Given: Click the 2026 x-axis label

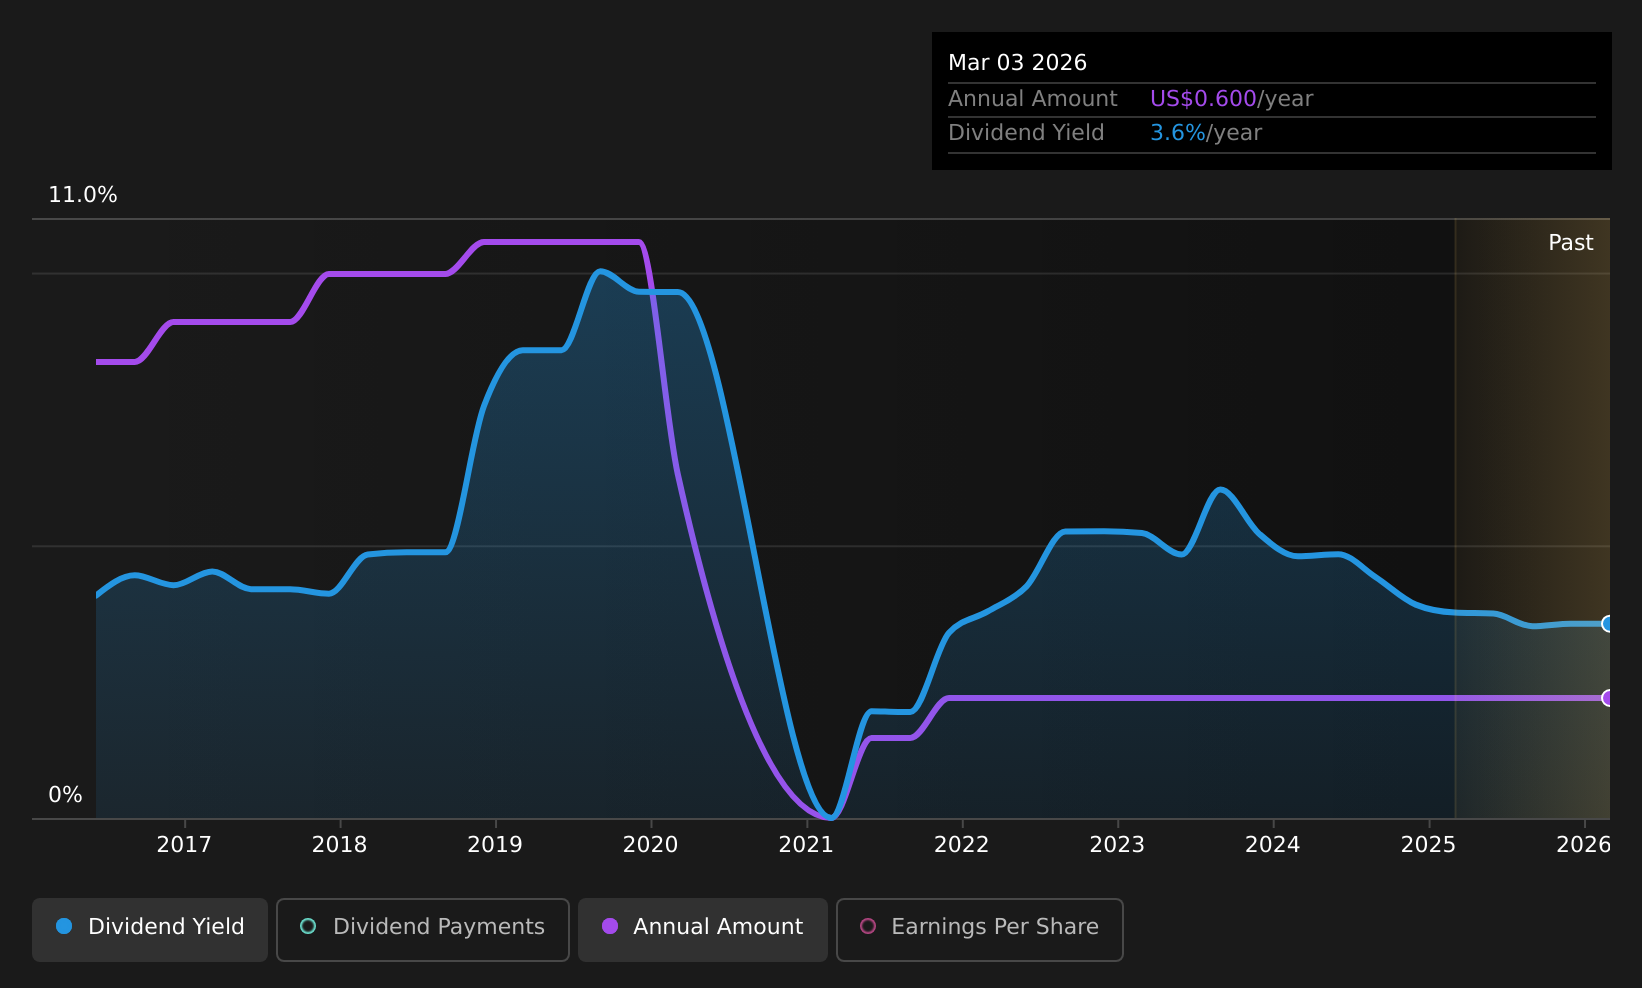Looking at the screenshot, I should click(1584, 845).
